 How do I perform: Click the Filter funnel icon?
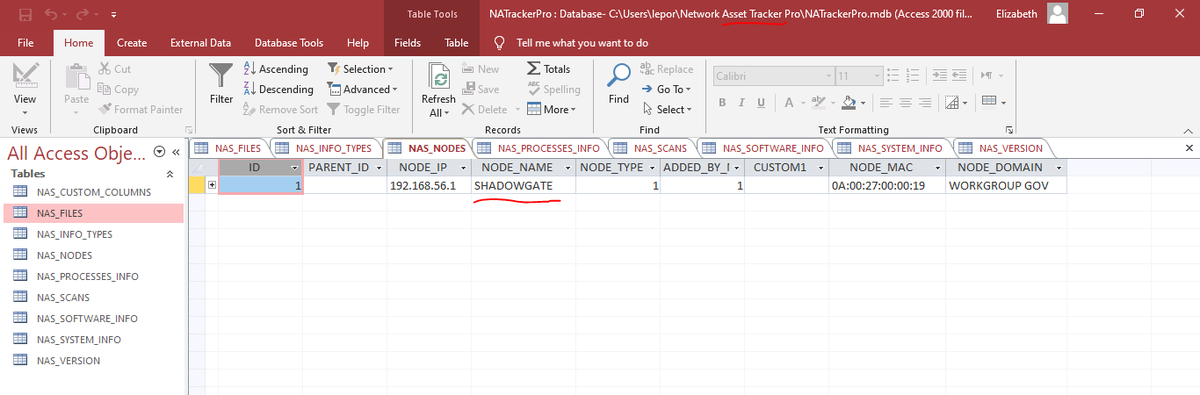tap(221, 75)
